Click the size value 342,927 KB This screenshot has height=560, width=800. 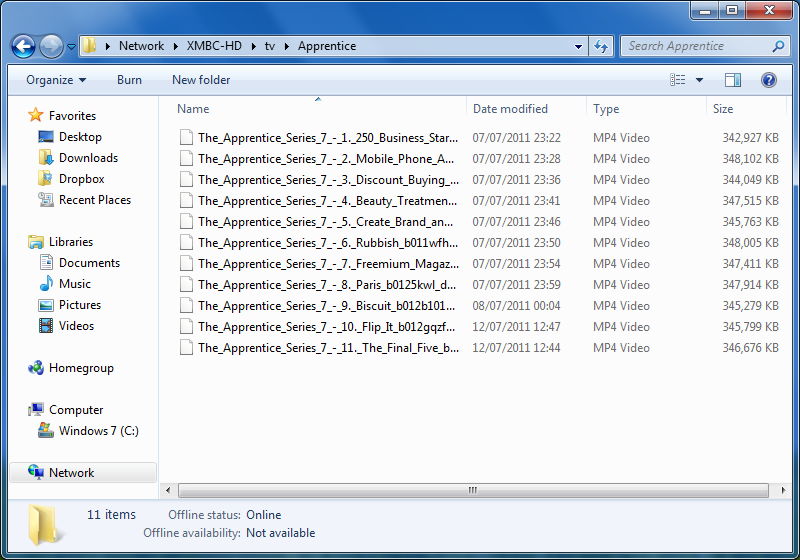click(750, 138)
